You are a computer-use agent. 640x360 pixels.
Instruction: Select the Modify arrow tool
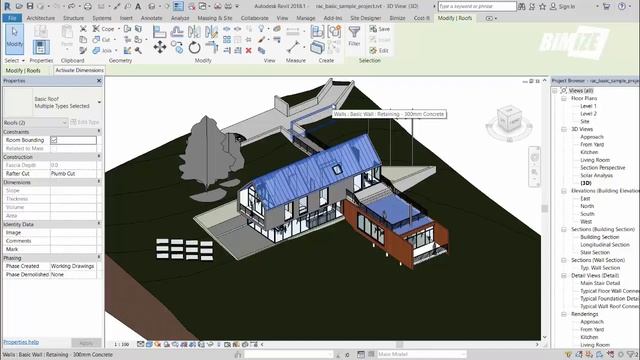(x=14, y=39)
